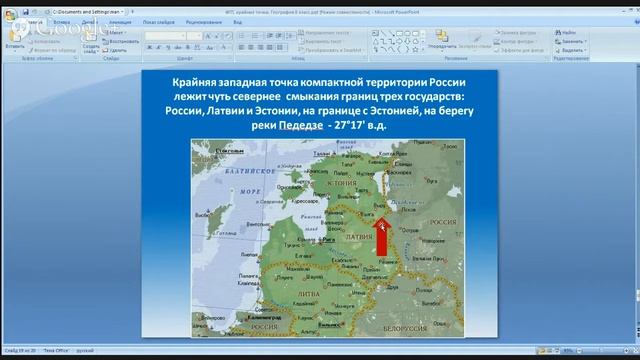The image size is (640, 360).
Task: Click Формат по образцу format painter
Action: [x=52, y=51]
